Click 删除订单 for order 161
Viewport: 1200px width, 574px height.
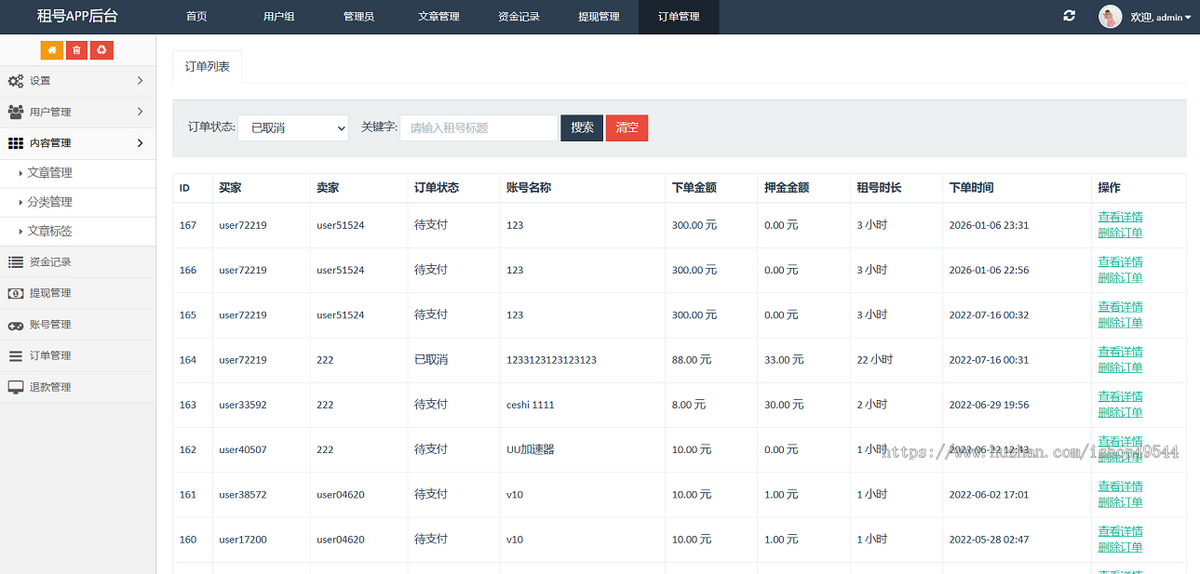1120,503
